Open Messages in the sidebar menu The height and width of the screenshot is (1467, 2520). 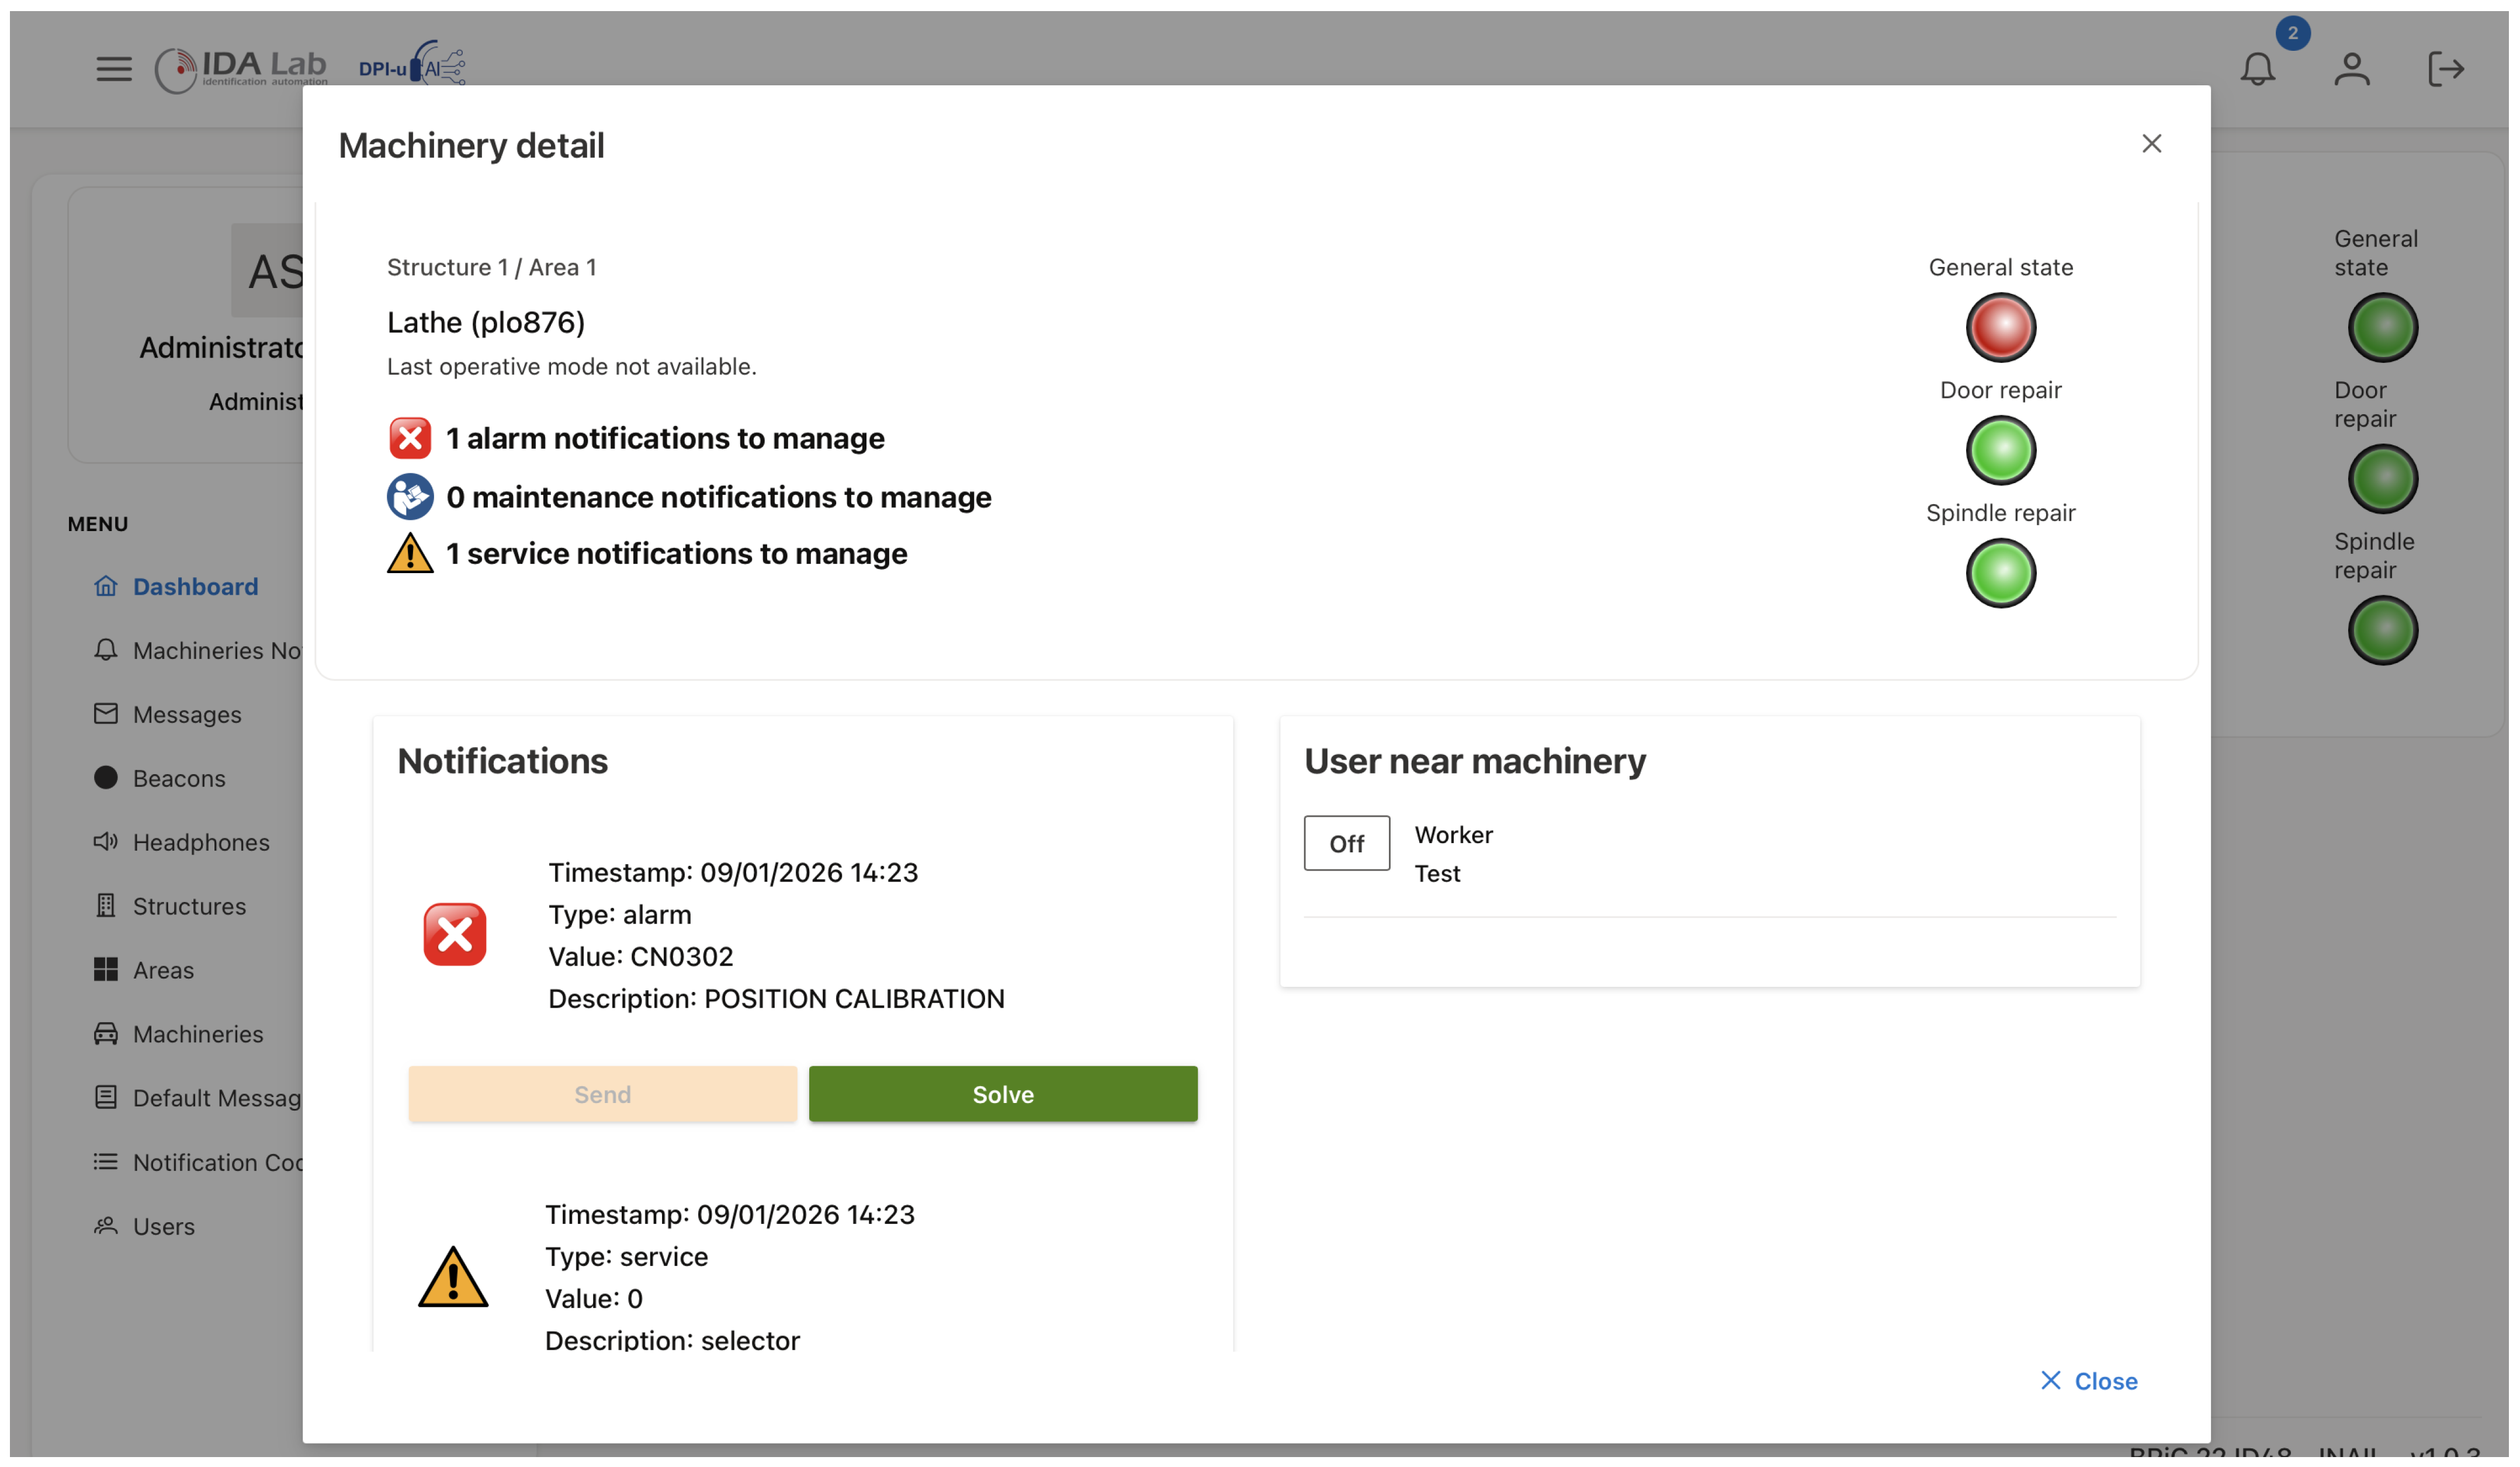pyautogui.click(x=187, y=714)
